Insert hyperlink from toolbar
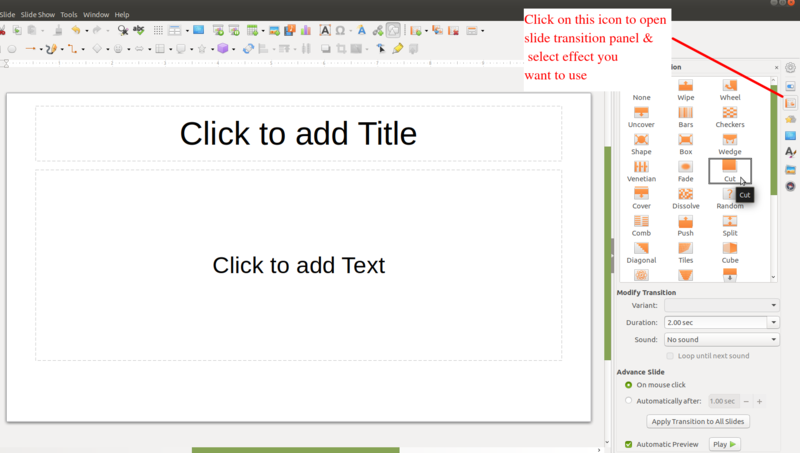800x453 pixels. [x=378, y=31]
